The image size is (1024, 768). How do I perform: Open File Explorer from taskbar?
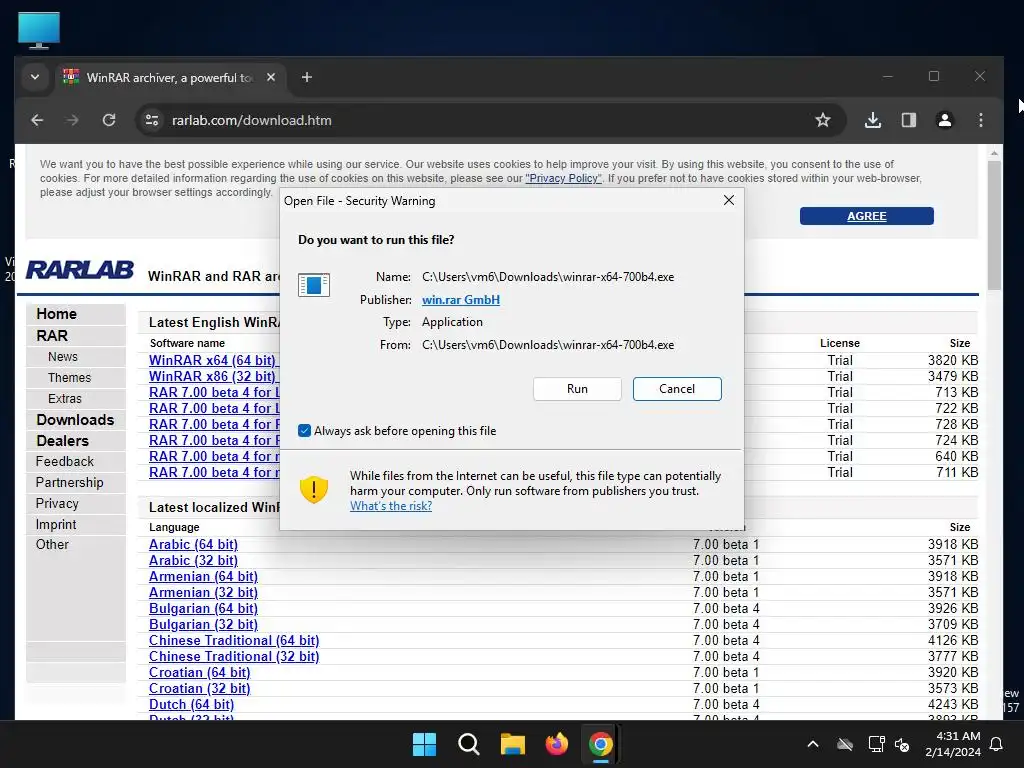[x=513, y=744]
